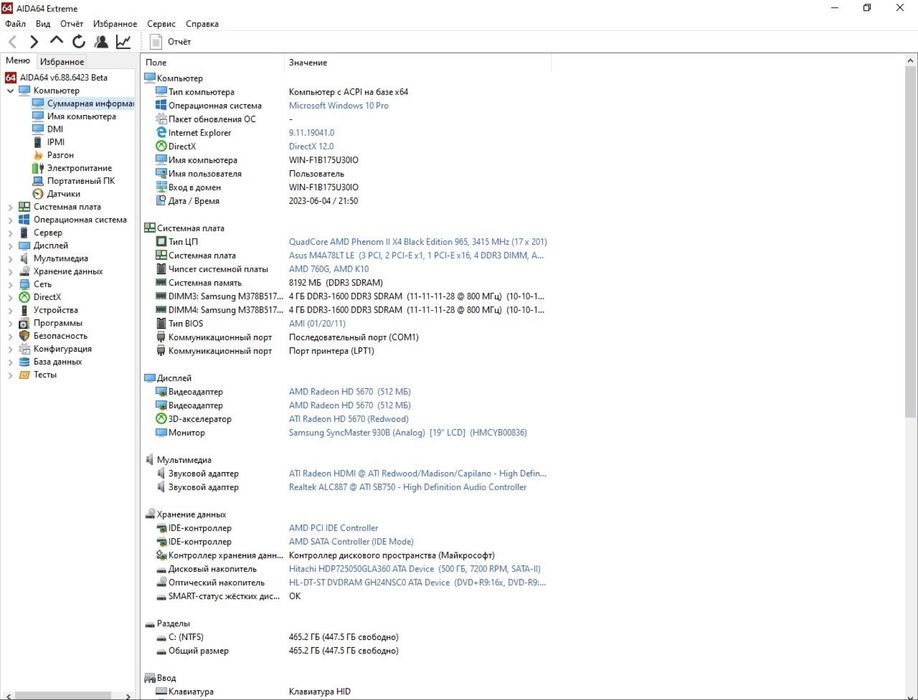Viewport: 918px width, 700px height.
Task: Open the graph chart toolbar icon
Action: (123, 42)
